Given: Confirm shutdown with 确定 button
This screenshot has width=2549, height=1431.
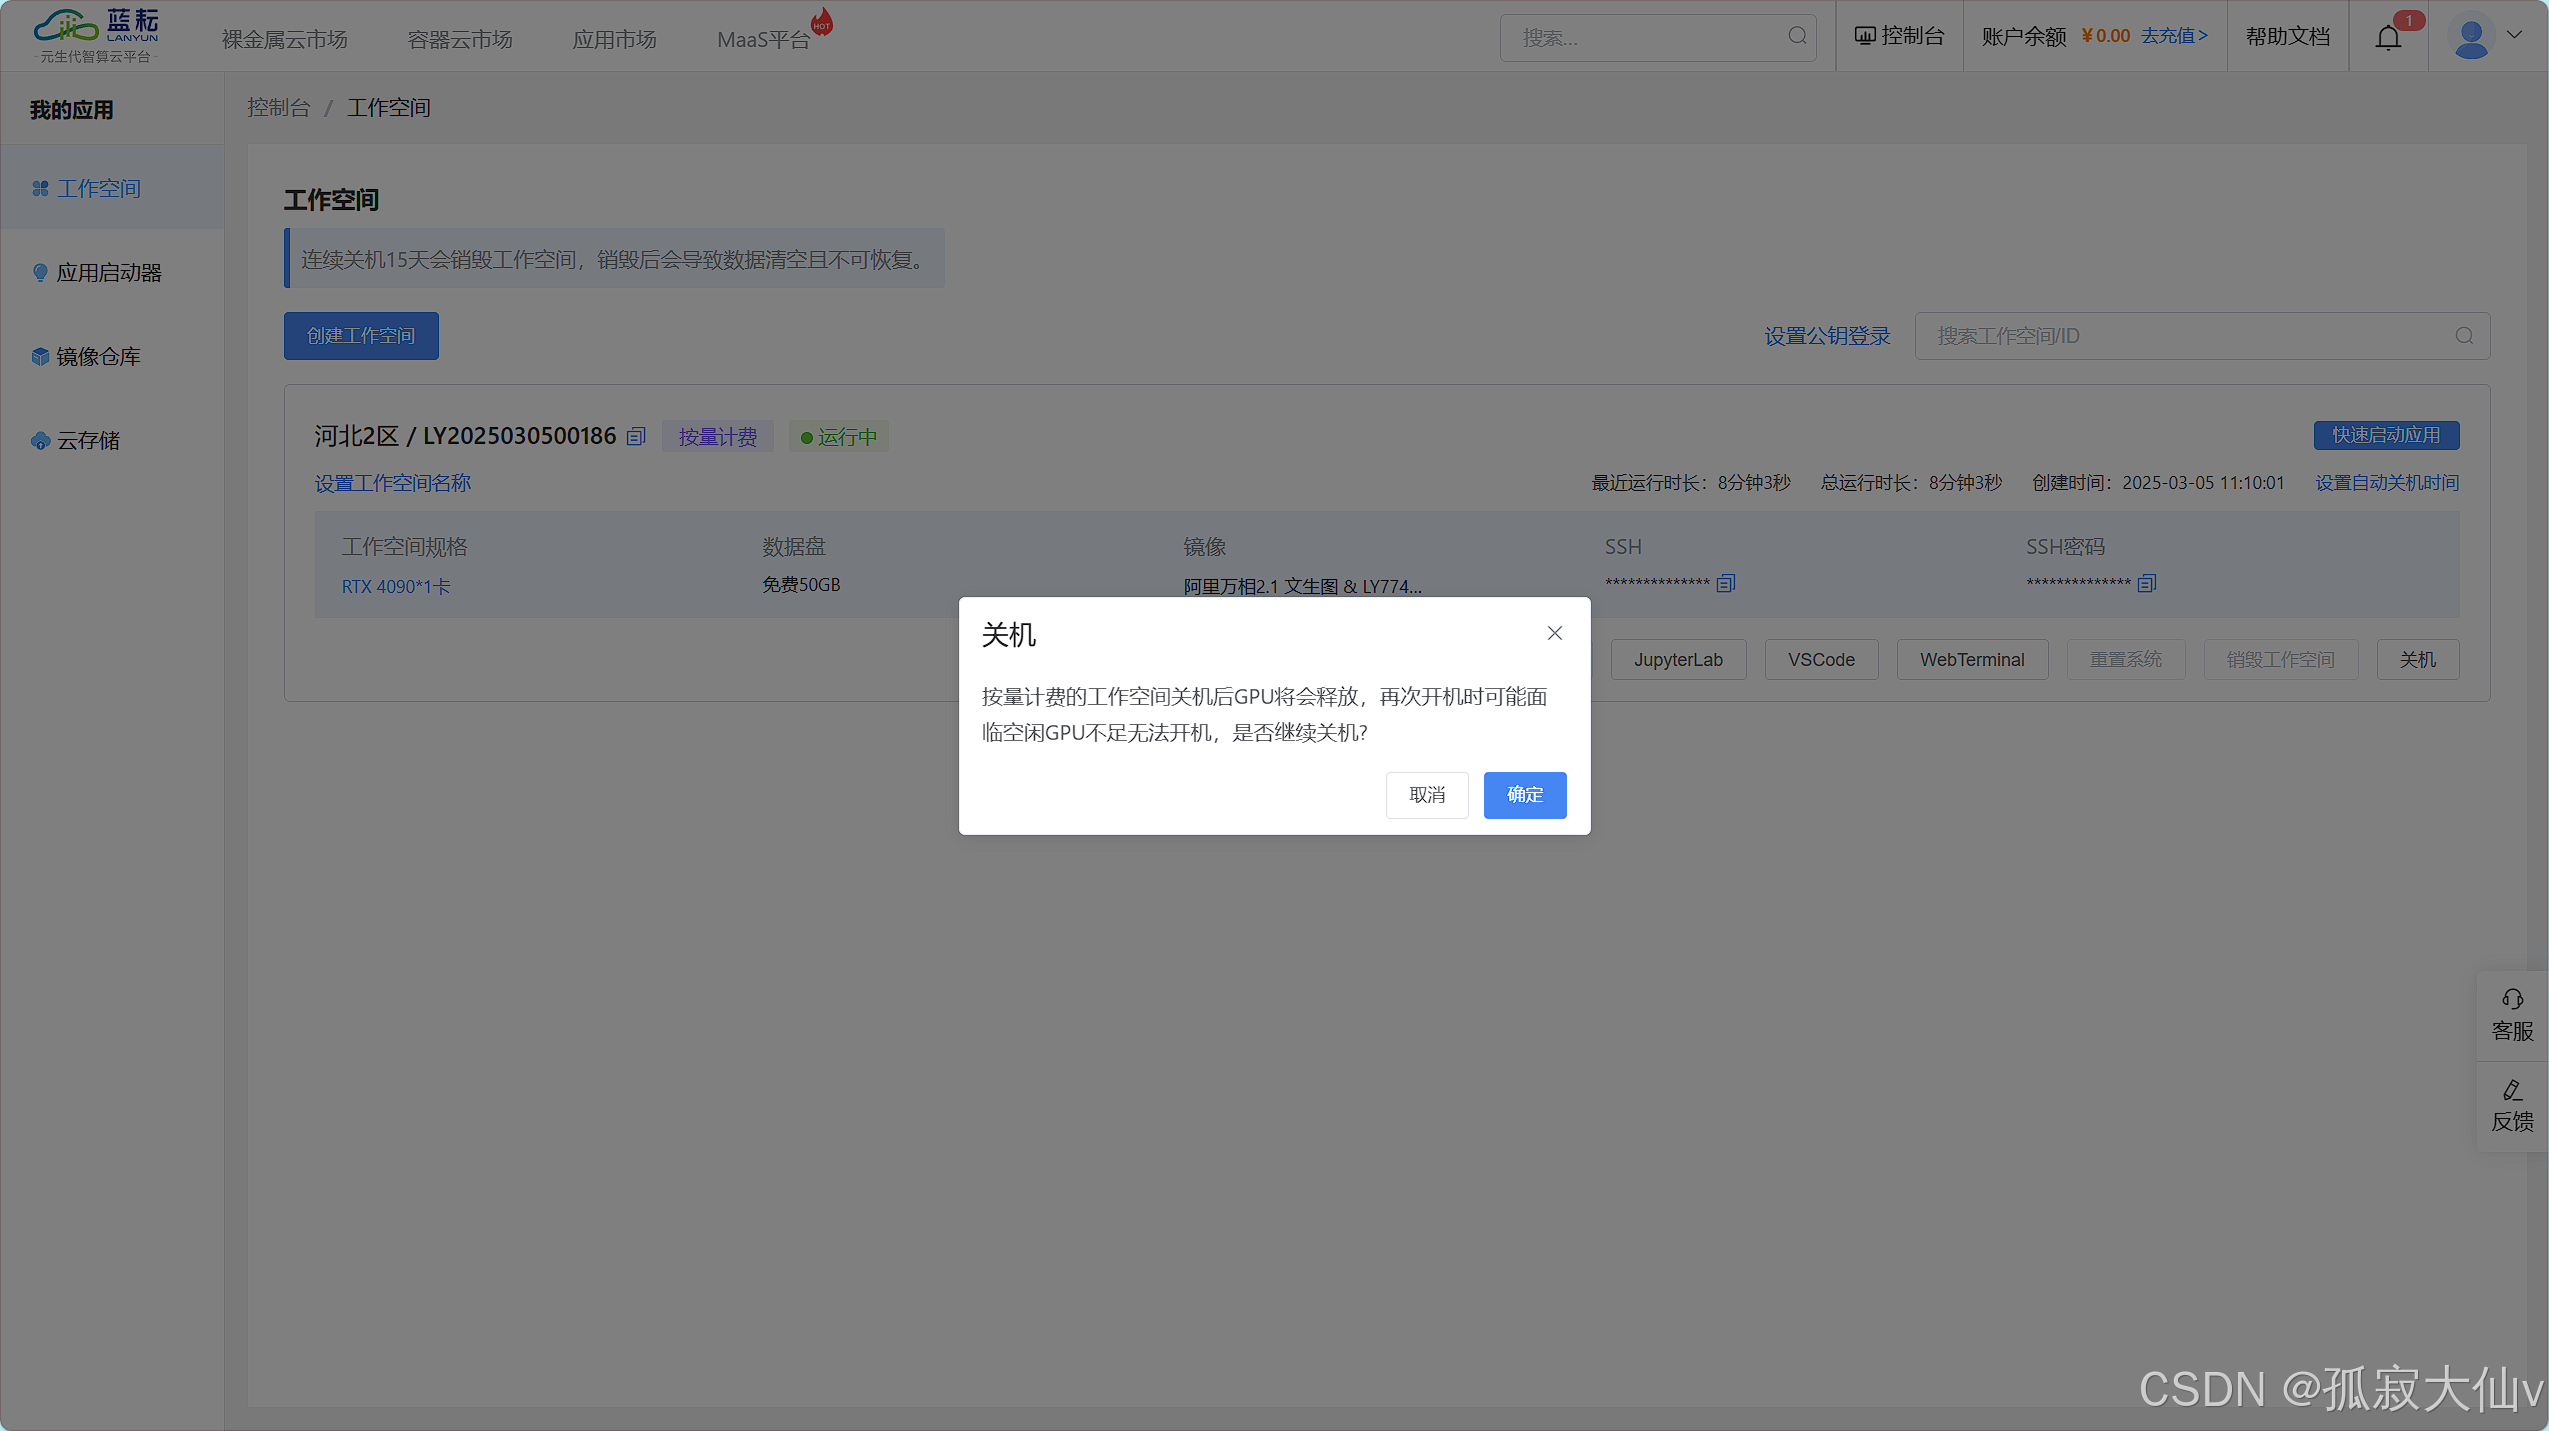Looking at the screenshot, I should point(1524,795).
